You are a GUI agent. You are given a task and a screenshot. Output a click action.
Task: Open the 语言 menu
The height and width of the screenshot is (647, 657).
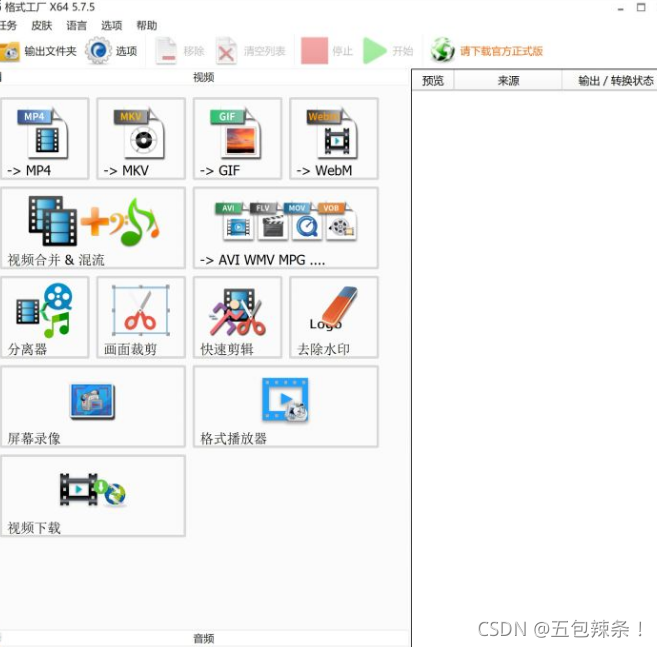pyautogui.click(x=76, y=26)
